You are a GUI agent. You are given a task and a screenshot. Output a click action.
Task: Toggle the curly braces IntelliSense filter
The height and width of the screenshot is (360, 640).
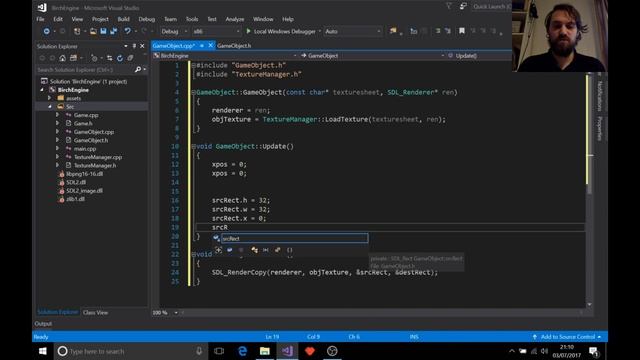tap(289, 250)
